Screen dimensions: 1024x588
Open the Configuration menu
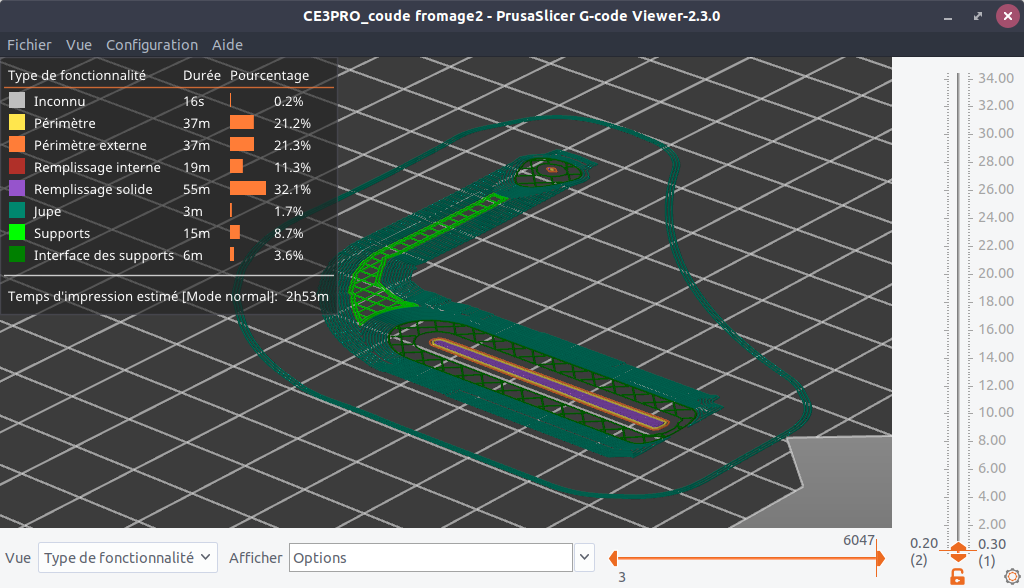152,45
